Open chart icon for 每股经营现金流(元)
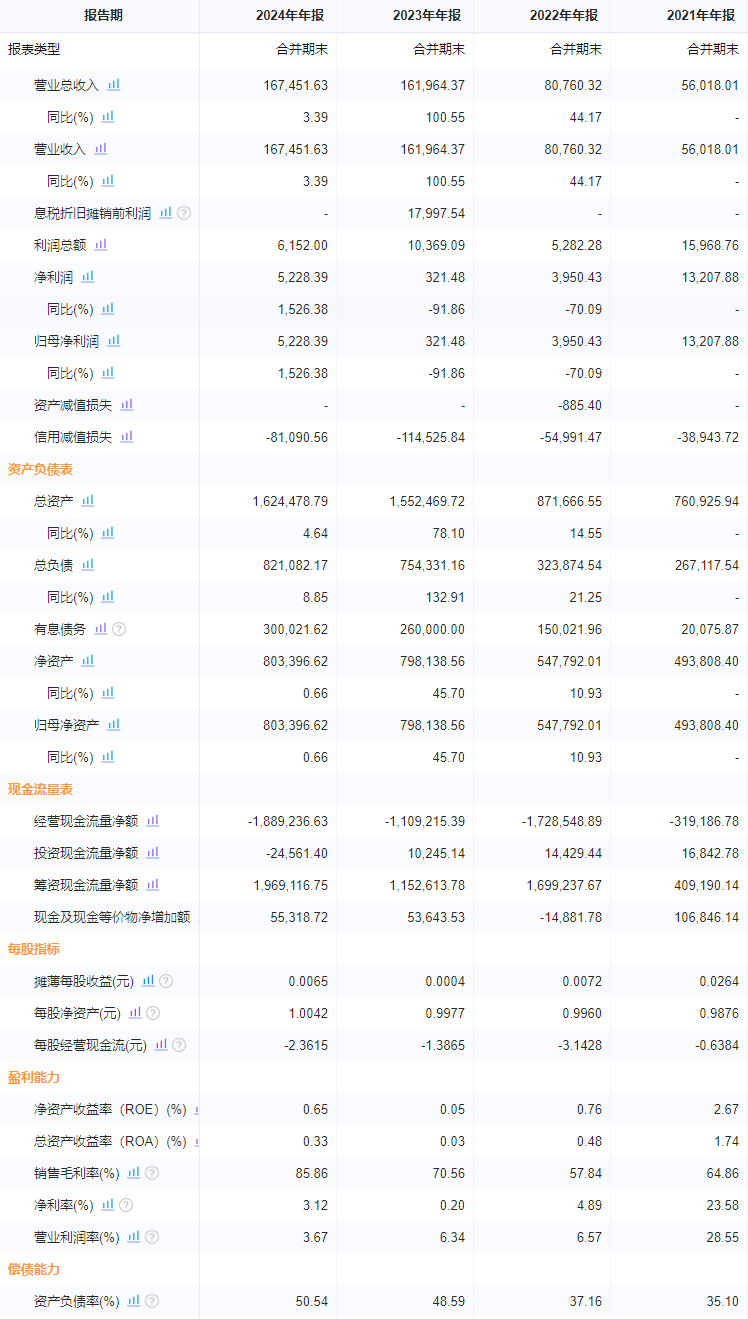Screen dimensions: 748x1319 pos(161,1045)
